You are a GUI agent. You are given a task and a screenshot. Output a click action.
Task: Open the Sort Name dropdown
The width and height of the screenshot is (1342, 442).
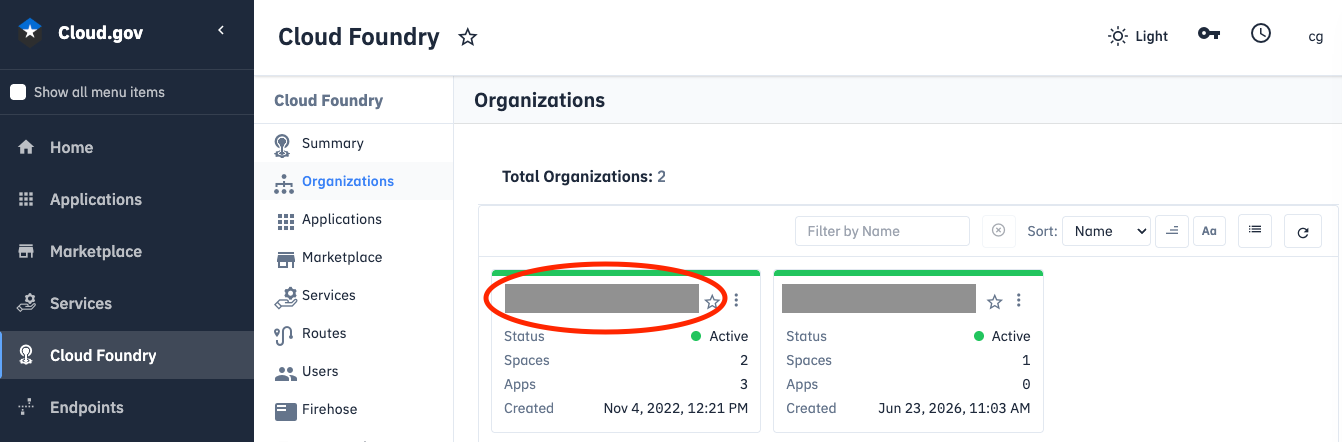tap(1106, 231)
